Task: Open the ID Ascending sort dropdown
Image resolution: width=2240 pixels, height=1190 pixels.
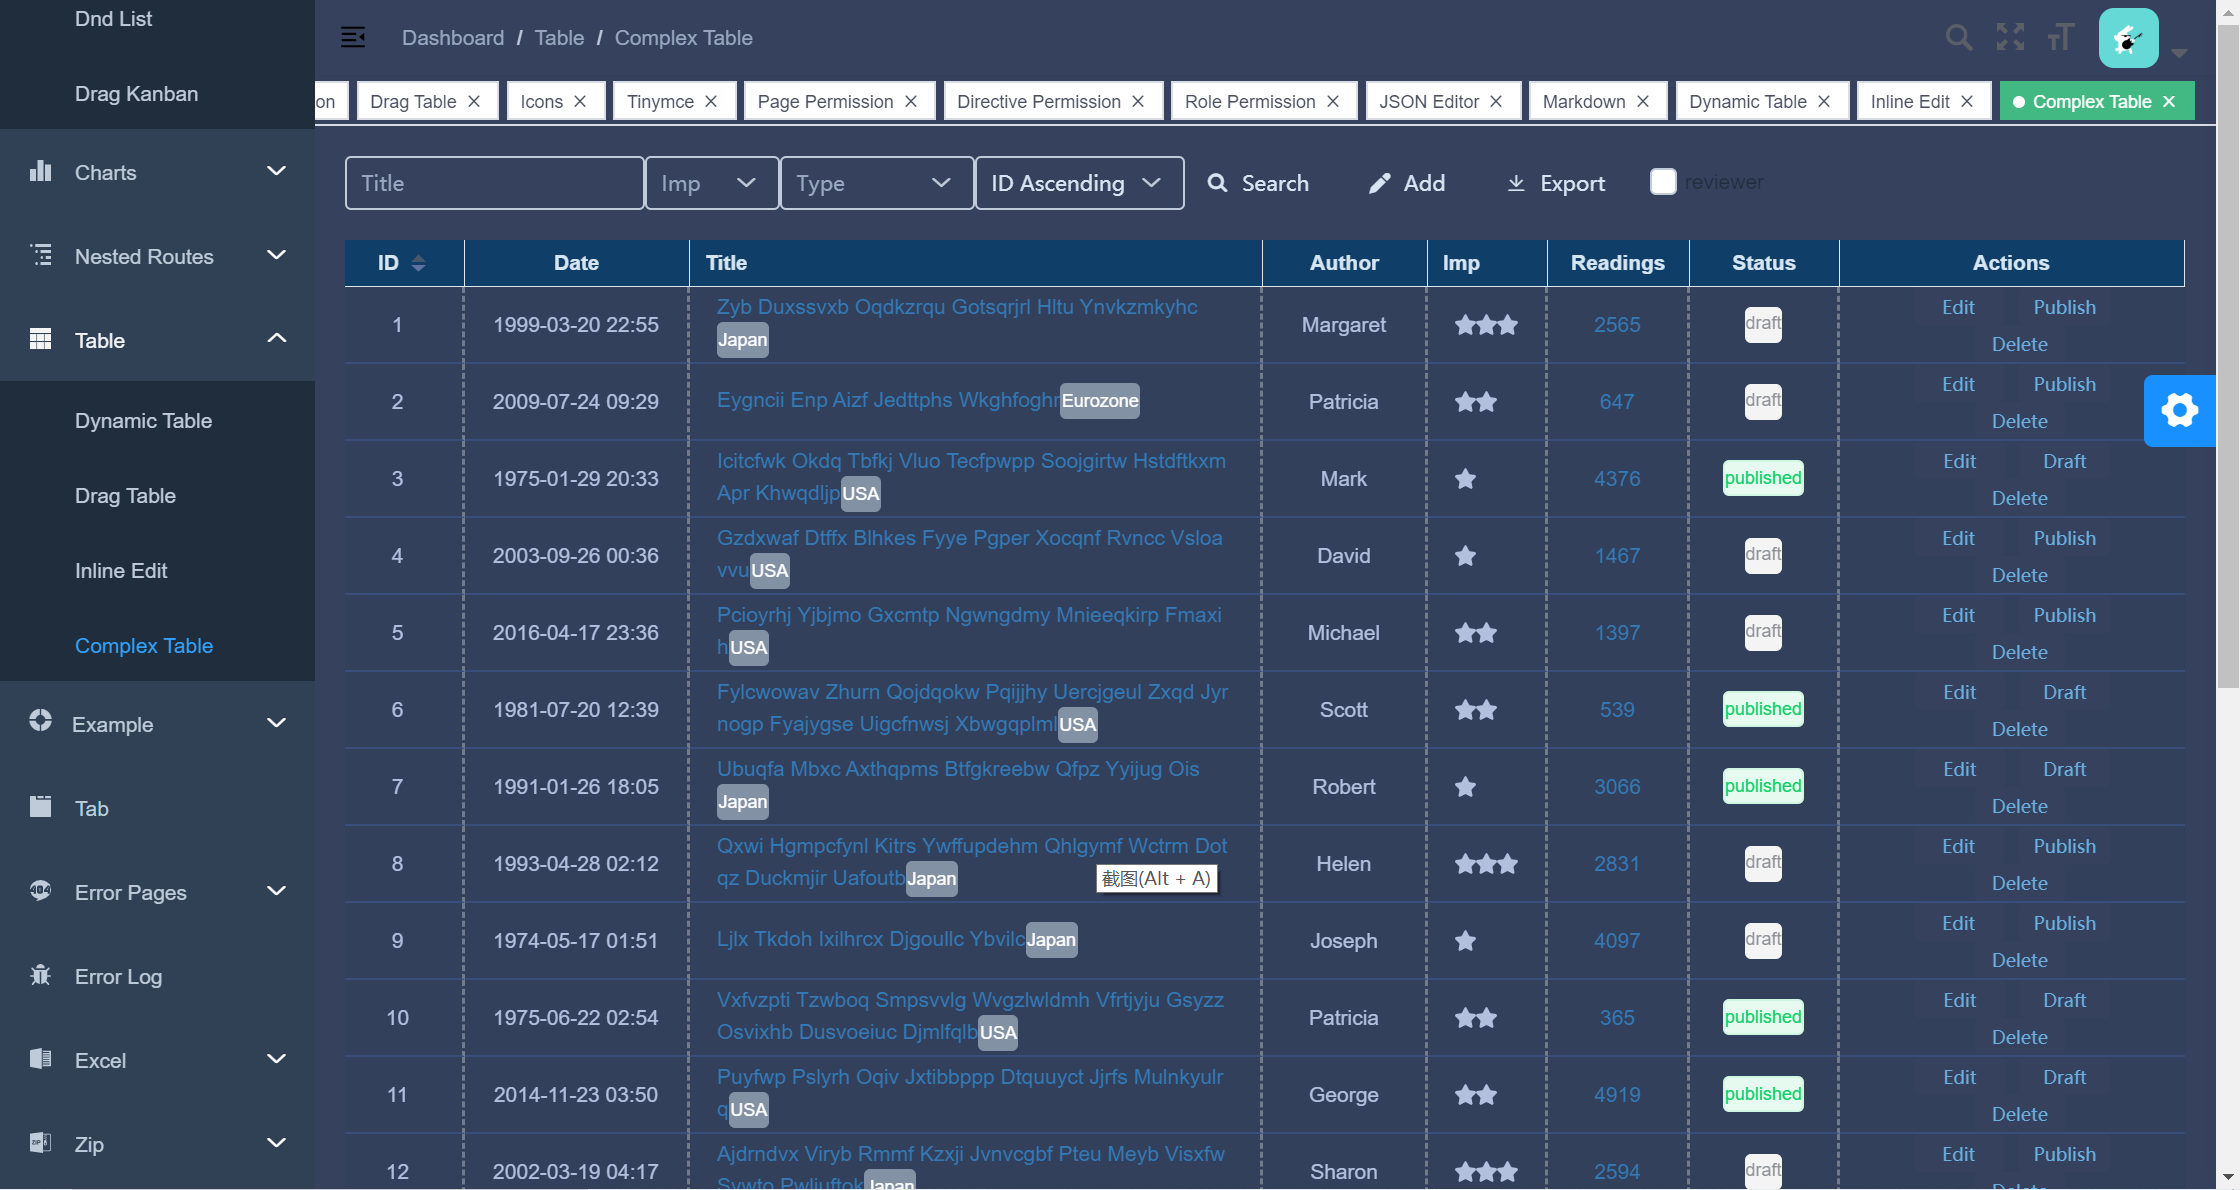Action: point(1078,183)
